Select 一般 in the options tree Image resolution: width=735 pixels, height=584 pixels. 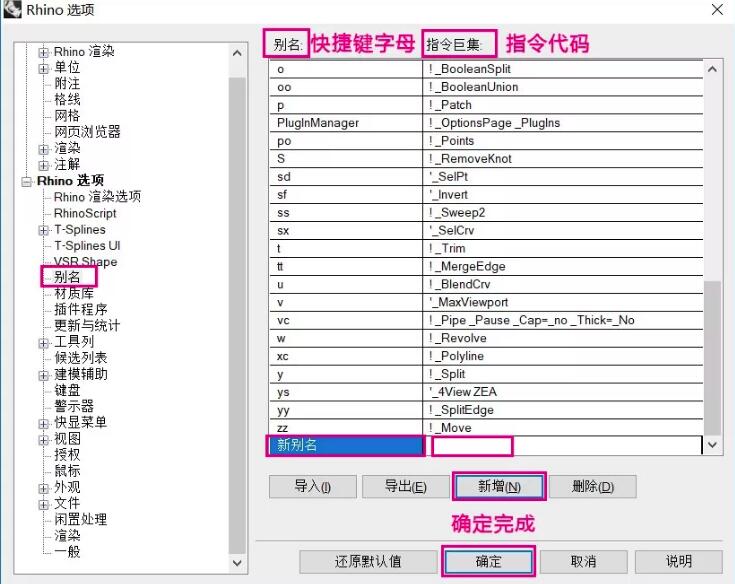(67, 551)
